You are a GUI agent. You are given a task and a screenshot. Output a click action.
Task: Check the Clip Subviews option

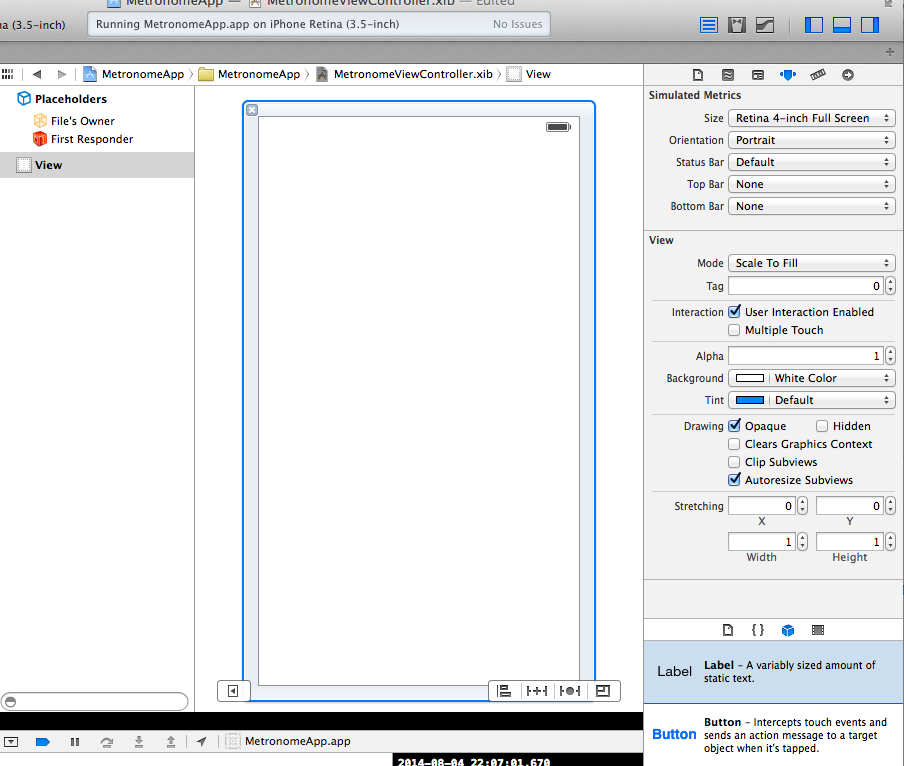tap(735, 462)
